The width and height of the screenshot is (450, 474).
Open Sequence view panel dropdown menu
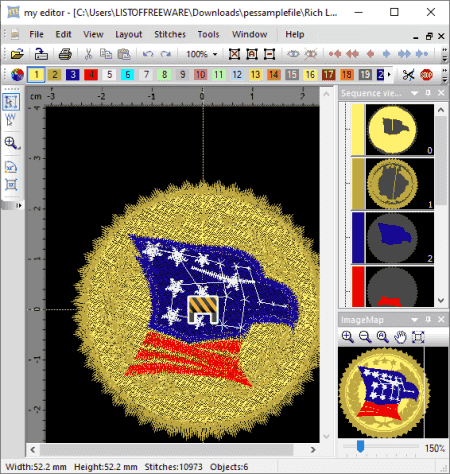414,93
